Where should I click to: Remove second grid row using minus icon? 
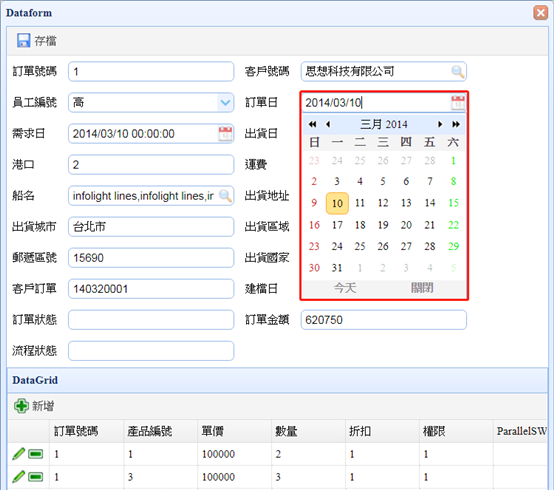point(36,477)
